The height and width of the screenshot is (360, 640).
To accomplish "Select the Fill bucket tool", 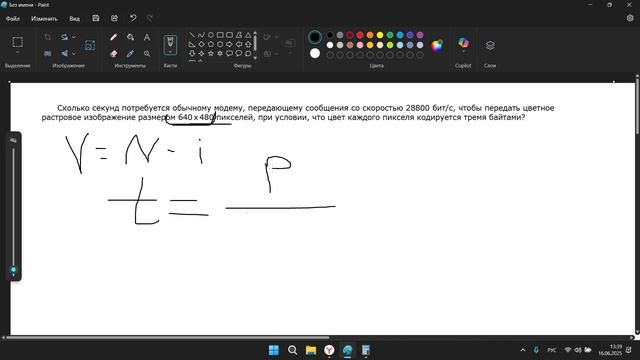I will point(130,37).
